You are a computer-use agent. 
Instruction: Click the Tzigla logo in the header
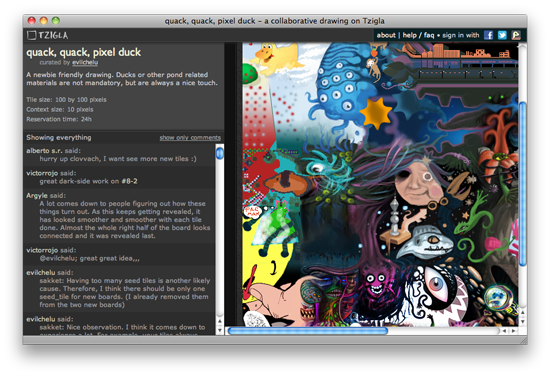click(48, 35)
